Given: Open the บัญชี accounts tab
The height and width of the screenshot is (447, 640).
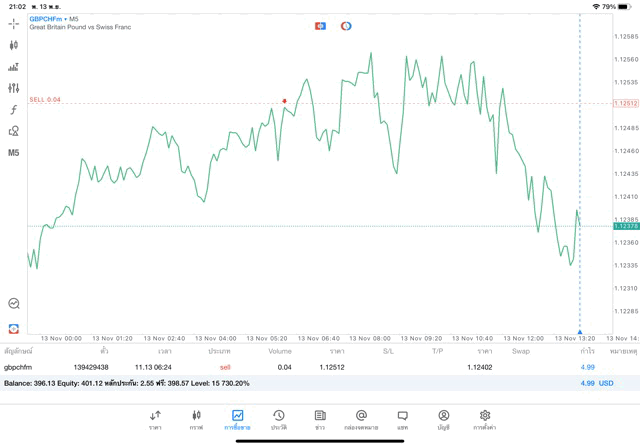Looking at the screenshot, I should coord(443,419).
